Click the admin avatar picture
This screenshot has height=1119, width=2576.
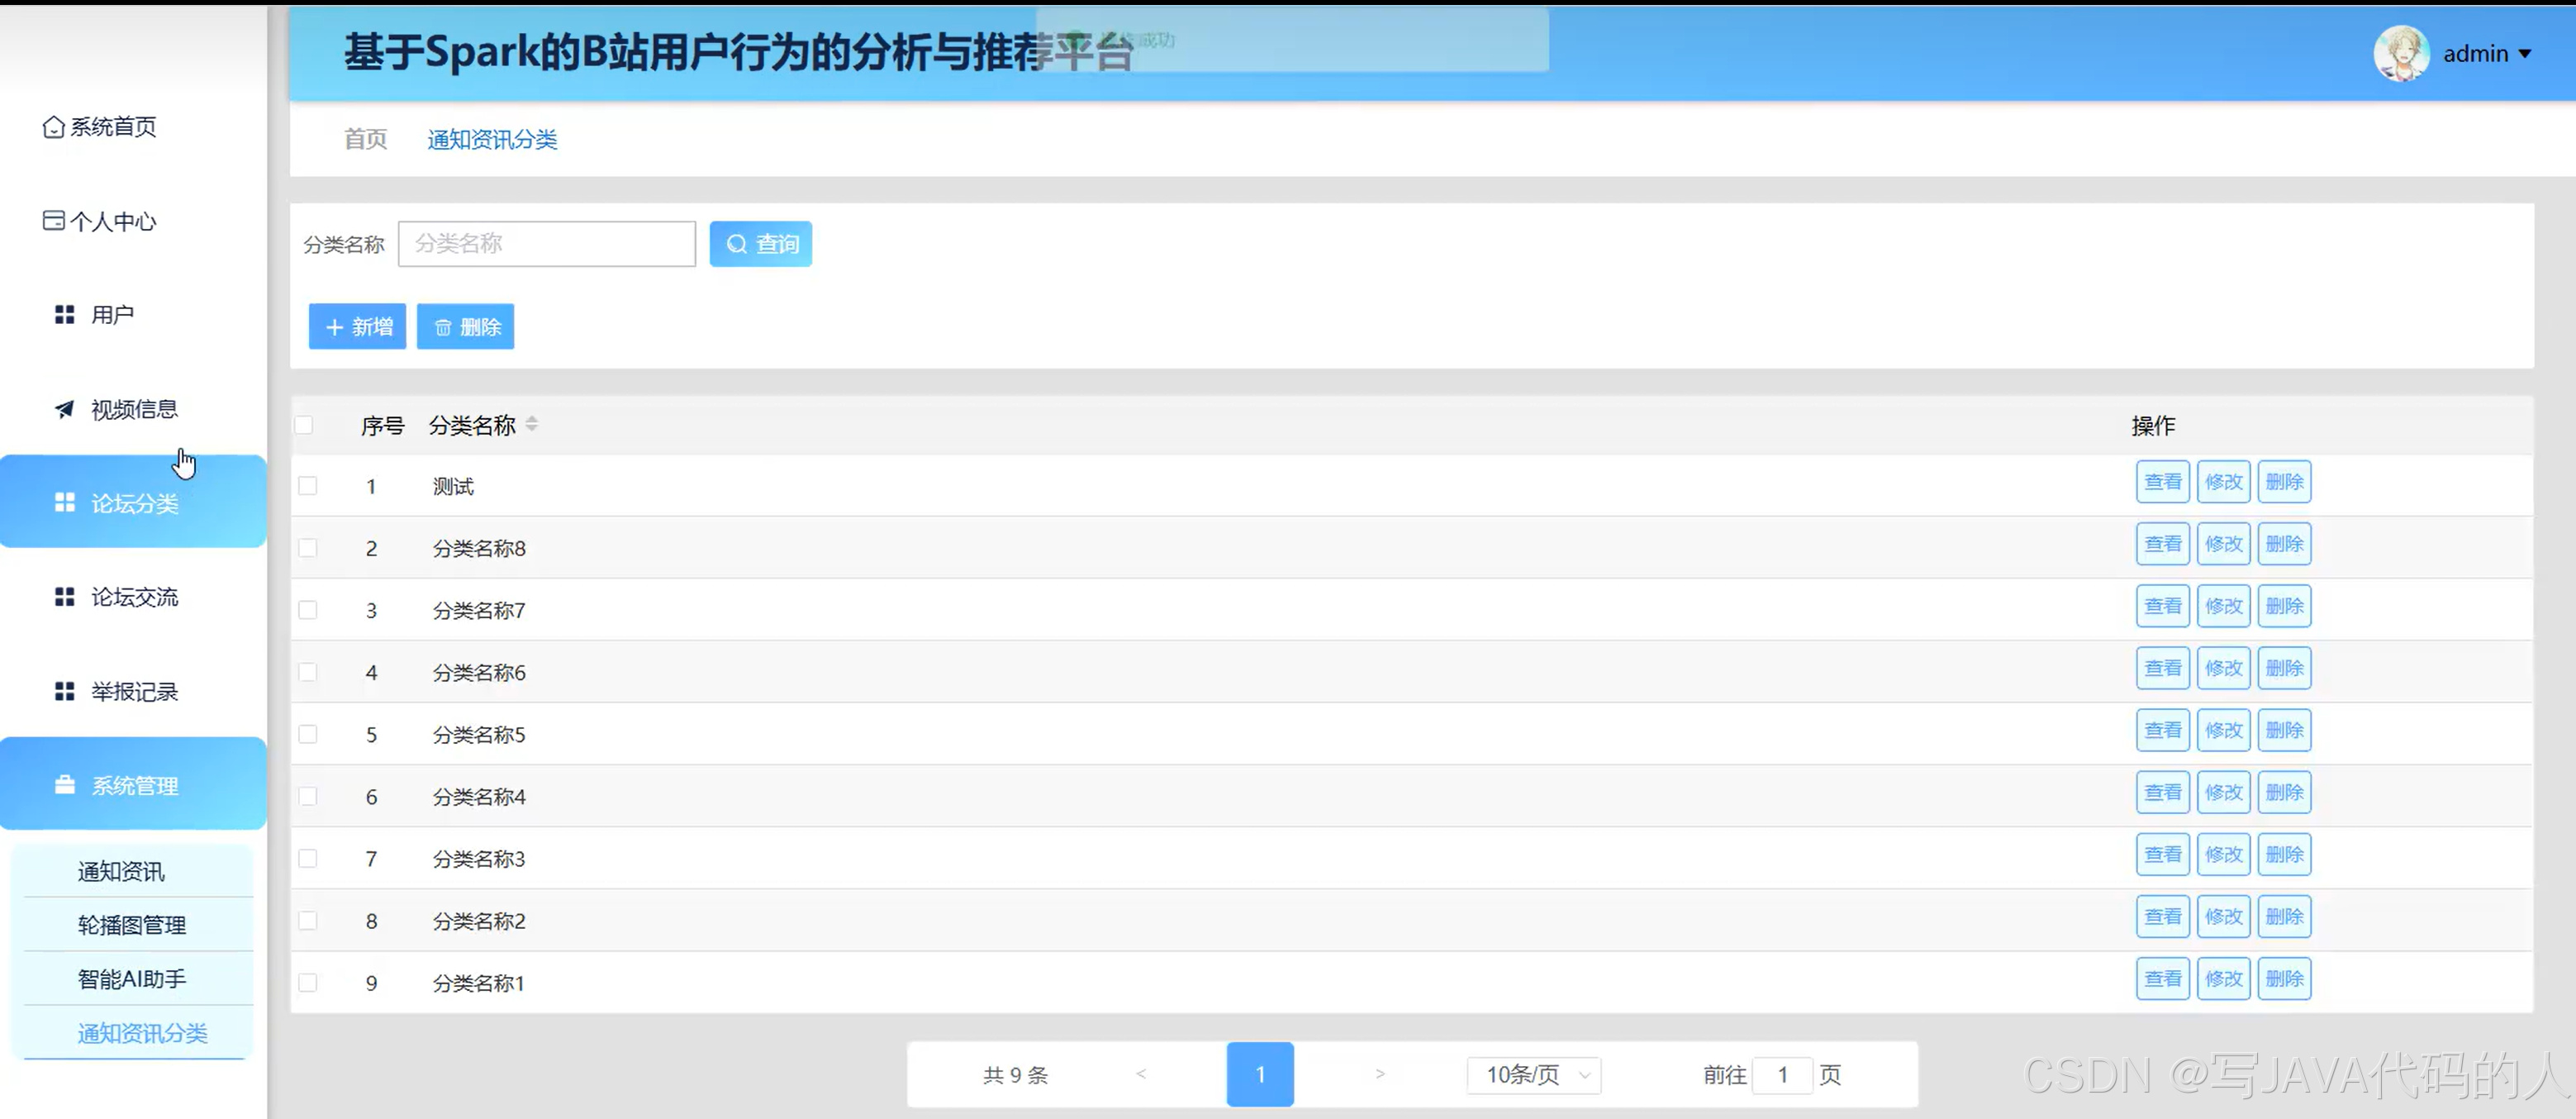pos(2401,54)
